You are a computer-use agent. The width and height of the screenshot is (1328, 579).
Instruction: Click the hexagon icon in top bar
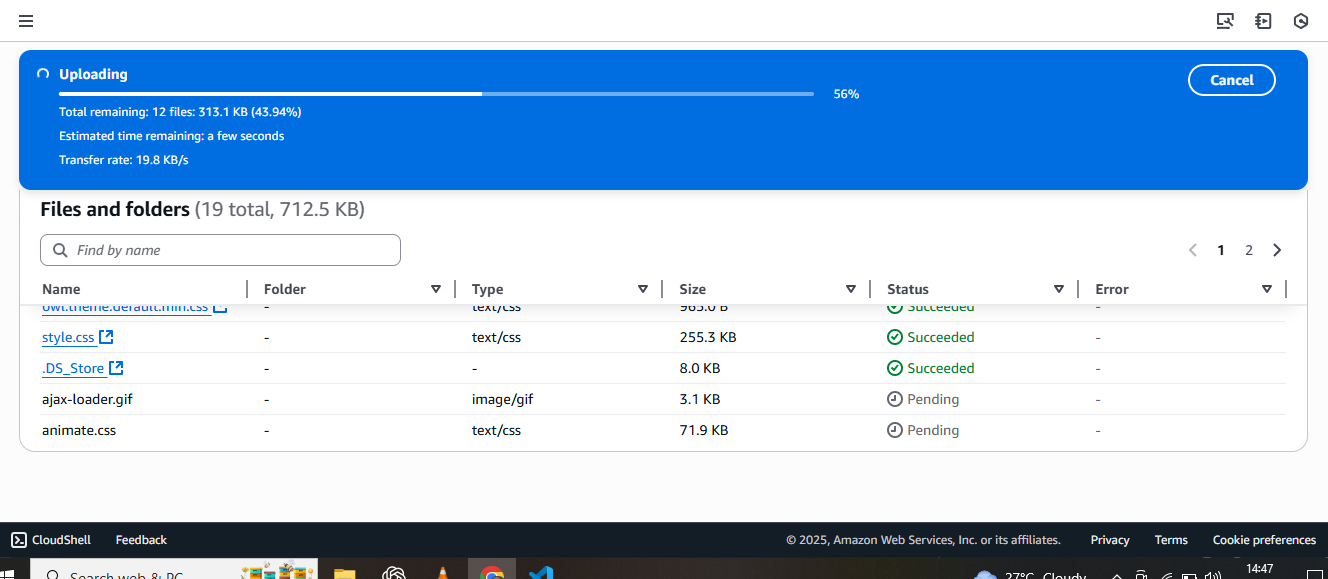(1301, 21)
